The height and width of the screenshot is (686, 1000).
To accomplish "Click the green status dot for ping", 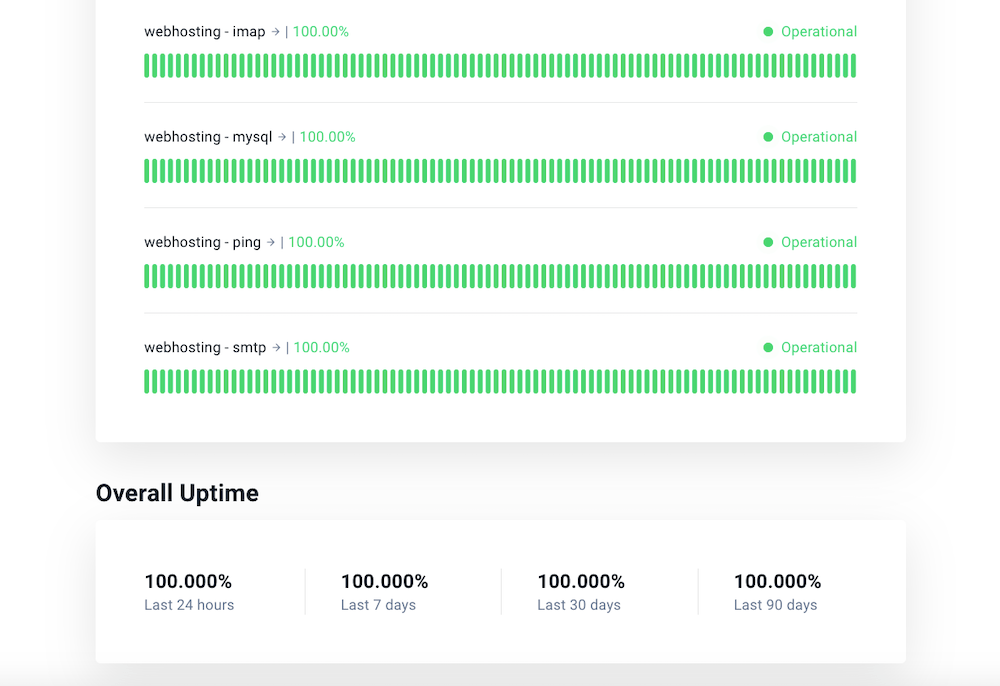I will coord(768,242).
